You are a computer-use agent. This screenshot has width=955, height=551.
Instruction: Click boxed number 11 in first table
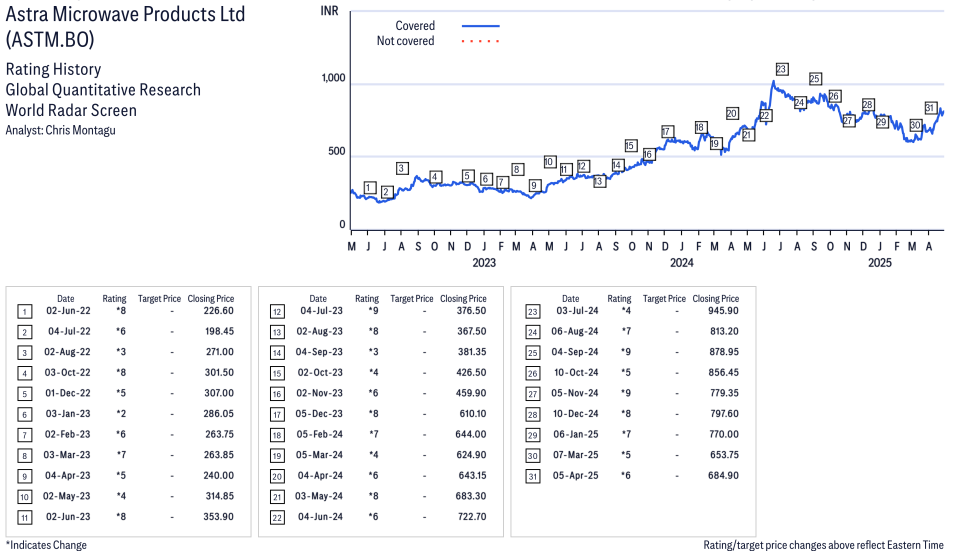(x=24, y=518)
